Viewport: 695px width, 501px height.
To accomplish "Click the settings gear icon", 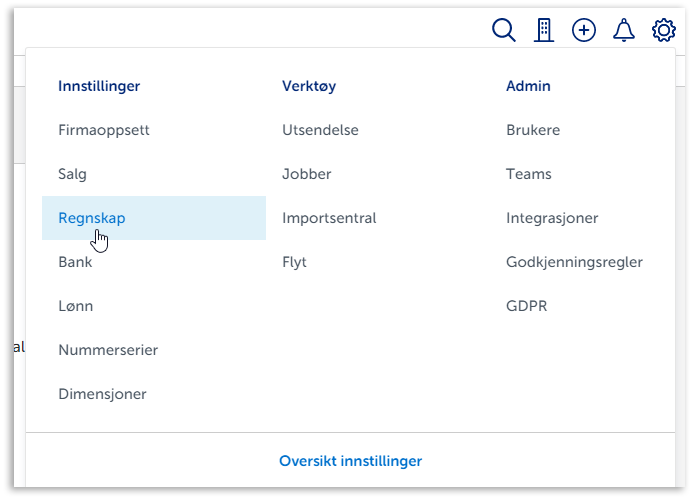I will [664, 30].
